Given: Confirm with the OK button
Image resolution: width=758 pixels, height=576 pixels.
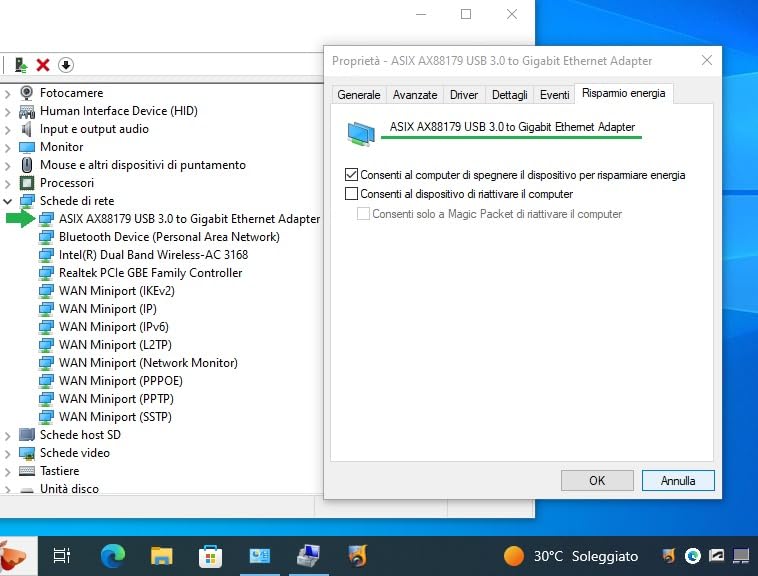Looking at the screenshot, I should coord(597,480).
